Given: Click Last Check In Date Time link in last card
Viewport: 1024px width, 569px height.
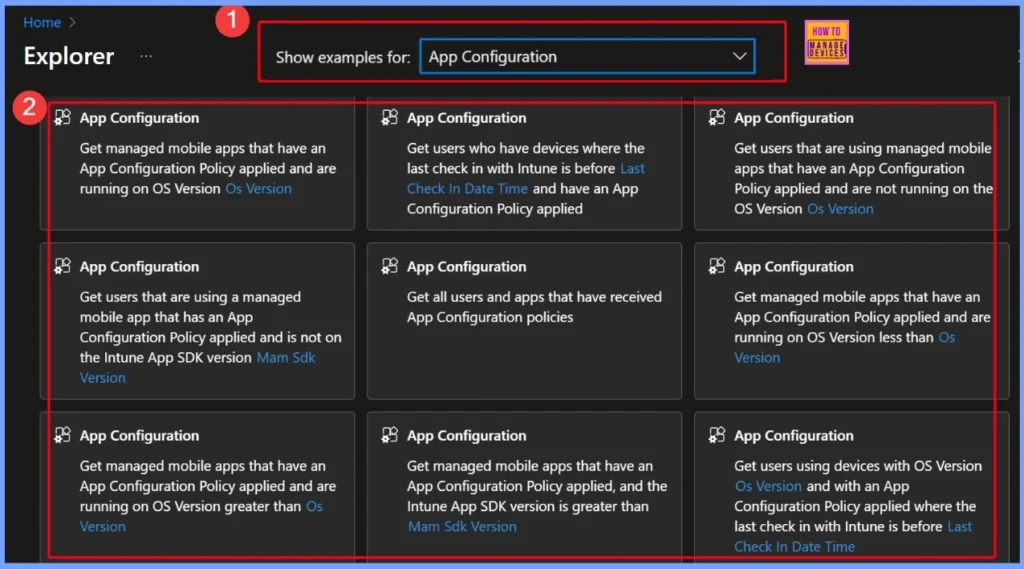Looking at the screenshot, I should (794, 547).
